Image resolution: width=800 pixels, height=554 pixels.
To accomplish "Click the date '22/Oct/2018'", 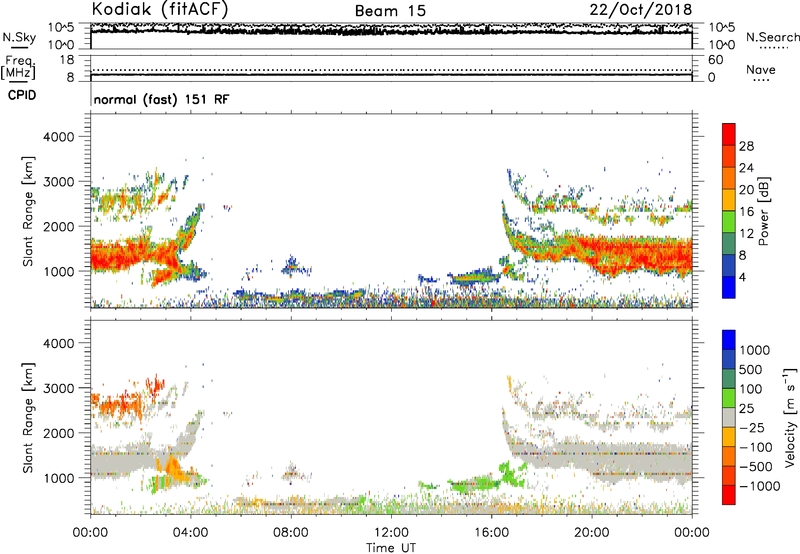I will 641,10.
